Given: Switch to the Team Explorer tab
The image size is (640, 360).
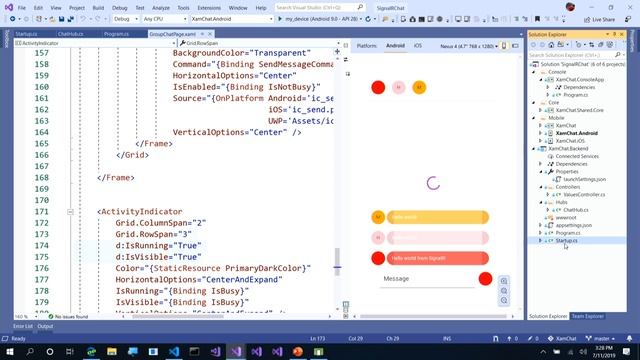Looking at the screenshot, I should [x=587, y=316].
